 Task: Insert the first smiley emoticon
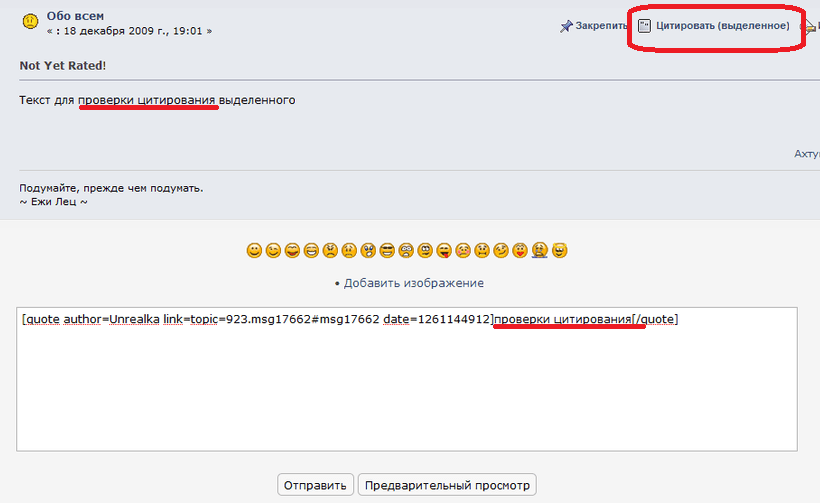(x=254, y=250)
